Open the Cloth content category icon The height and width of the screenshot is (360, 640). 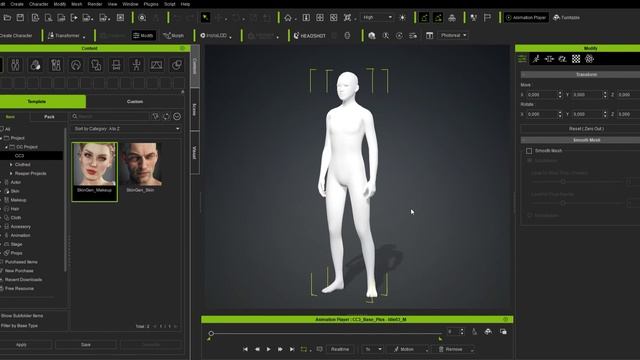click(96, 65)
